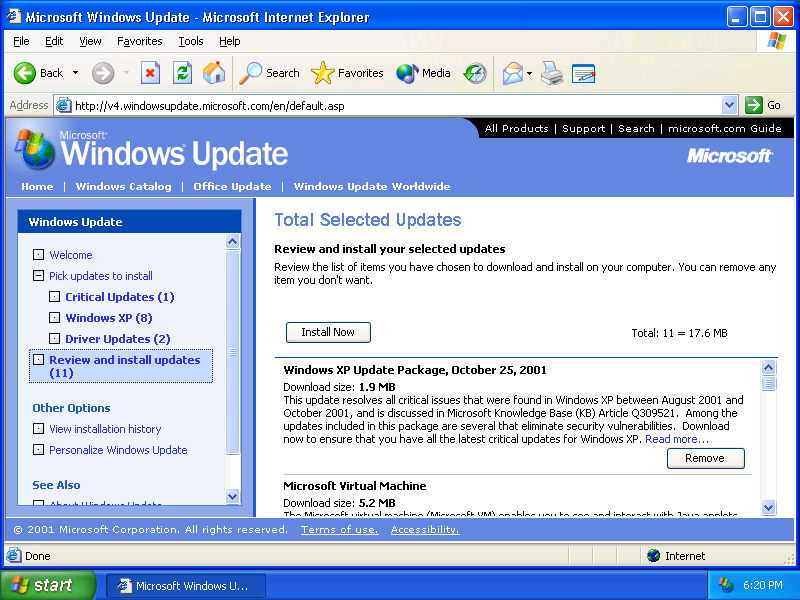
Task: Click the Stop page loading icon
Action: point(150,73)
